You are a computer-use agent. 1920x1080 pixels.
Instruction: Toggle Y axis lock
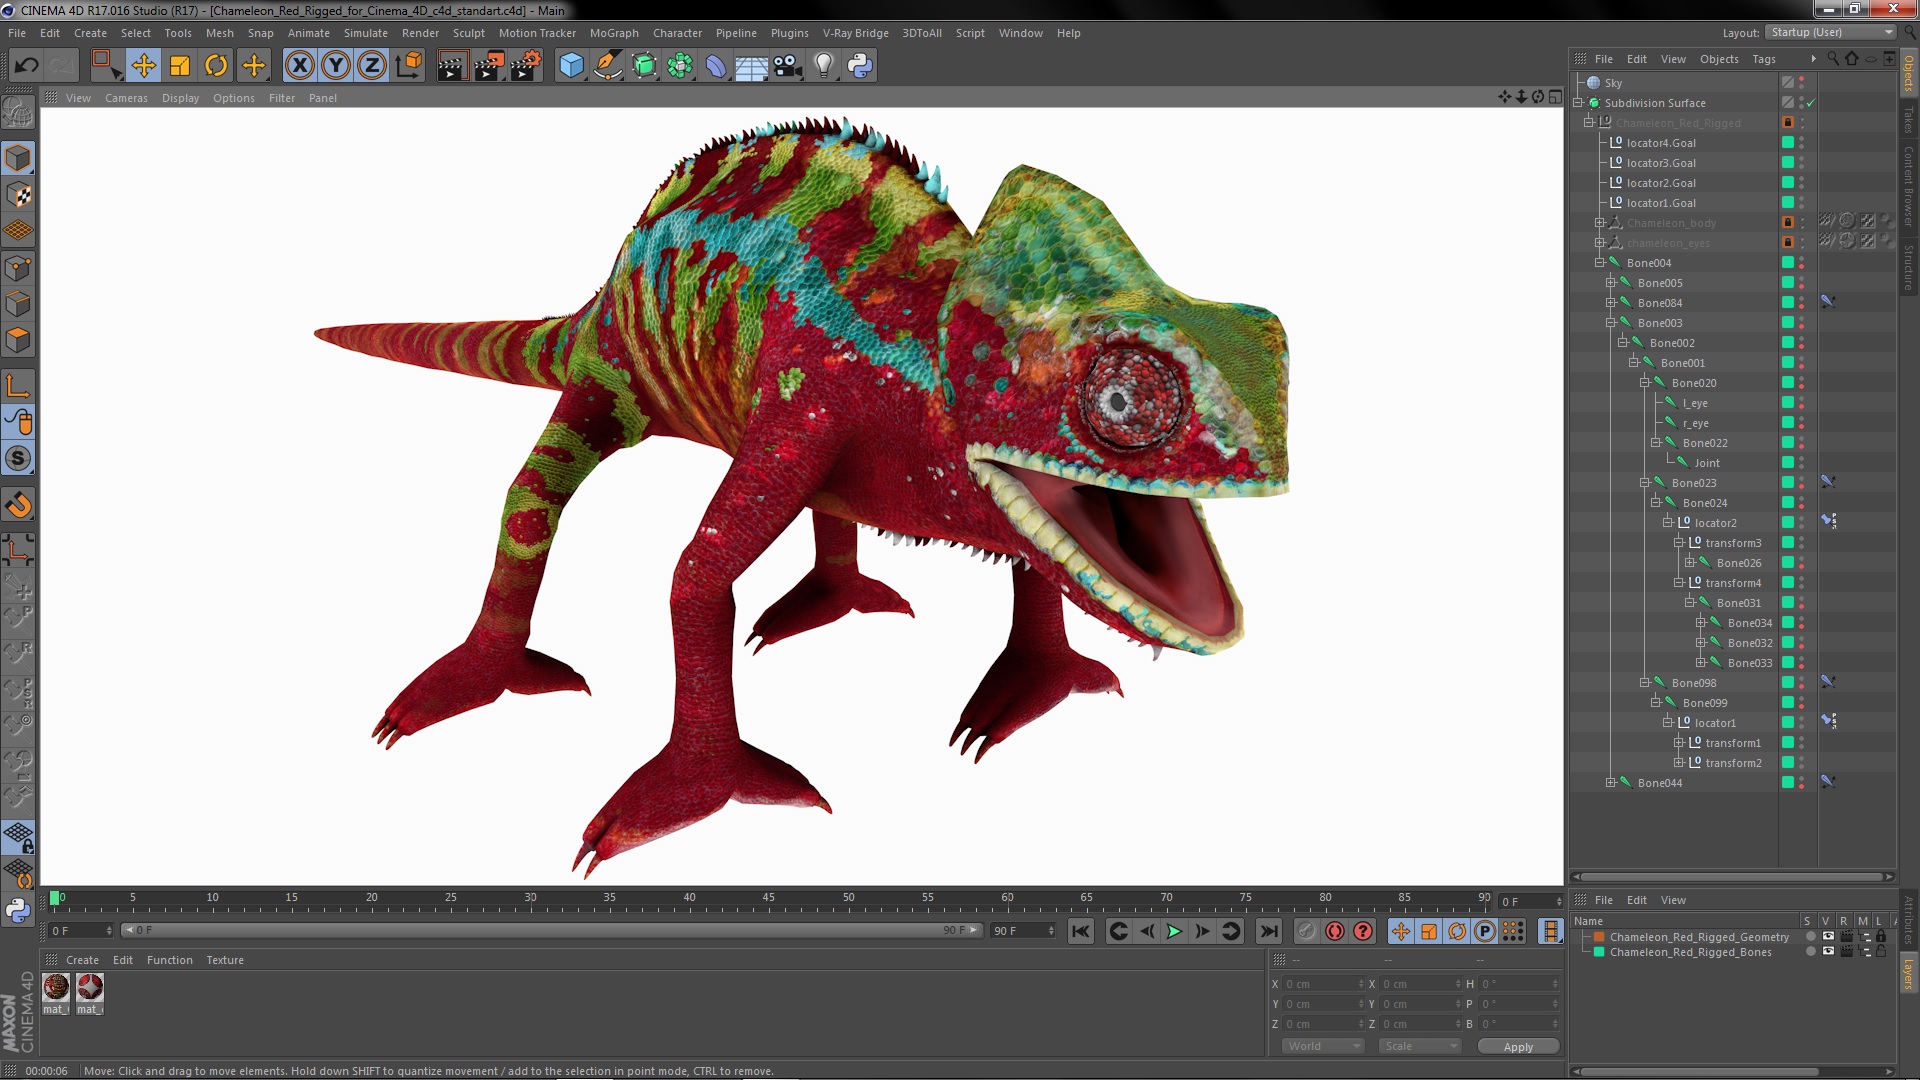click(x=336, y=66)
